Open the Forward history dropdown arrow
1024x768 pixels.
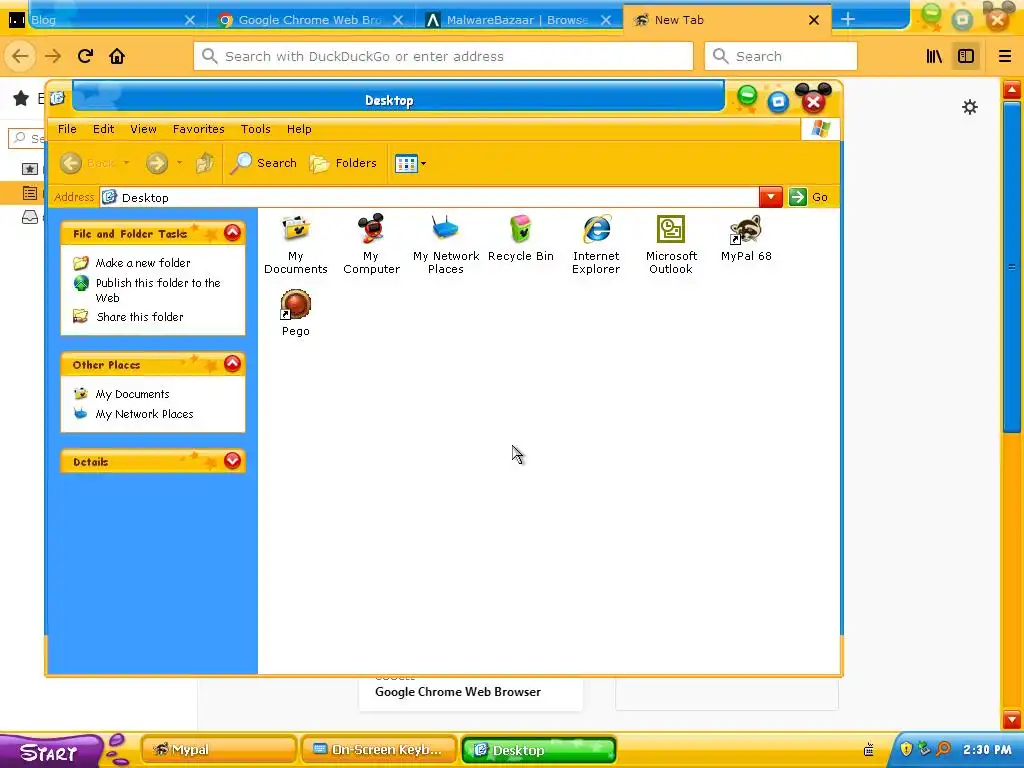click(180, 163)
